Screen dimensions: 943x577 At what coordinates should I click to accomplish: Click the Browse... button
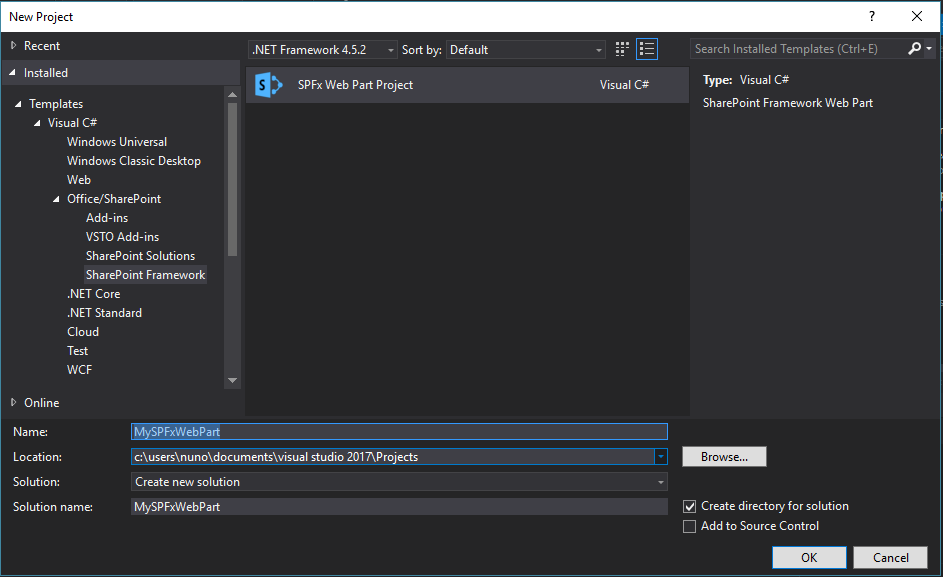(x=724, y=457)
